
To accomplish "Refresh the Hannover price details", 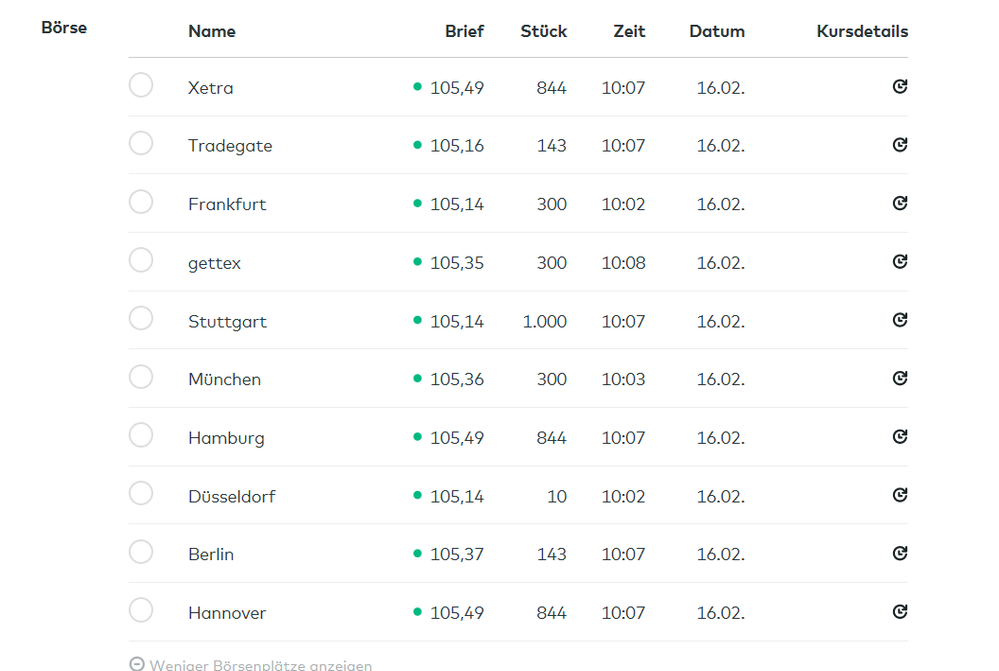I will pos(899,612).
